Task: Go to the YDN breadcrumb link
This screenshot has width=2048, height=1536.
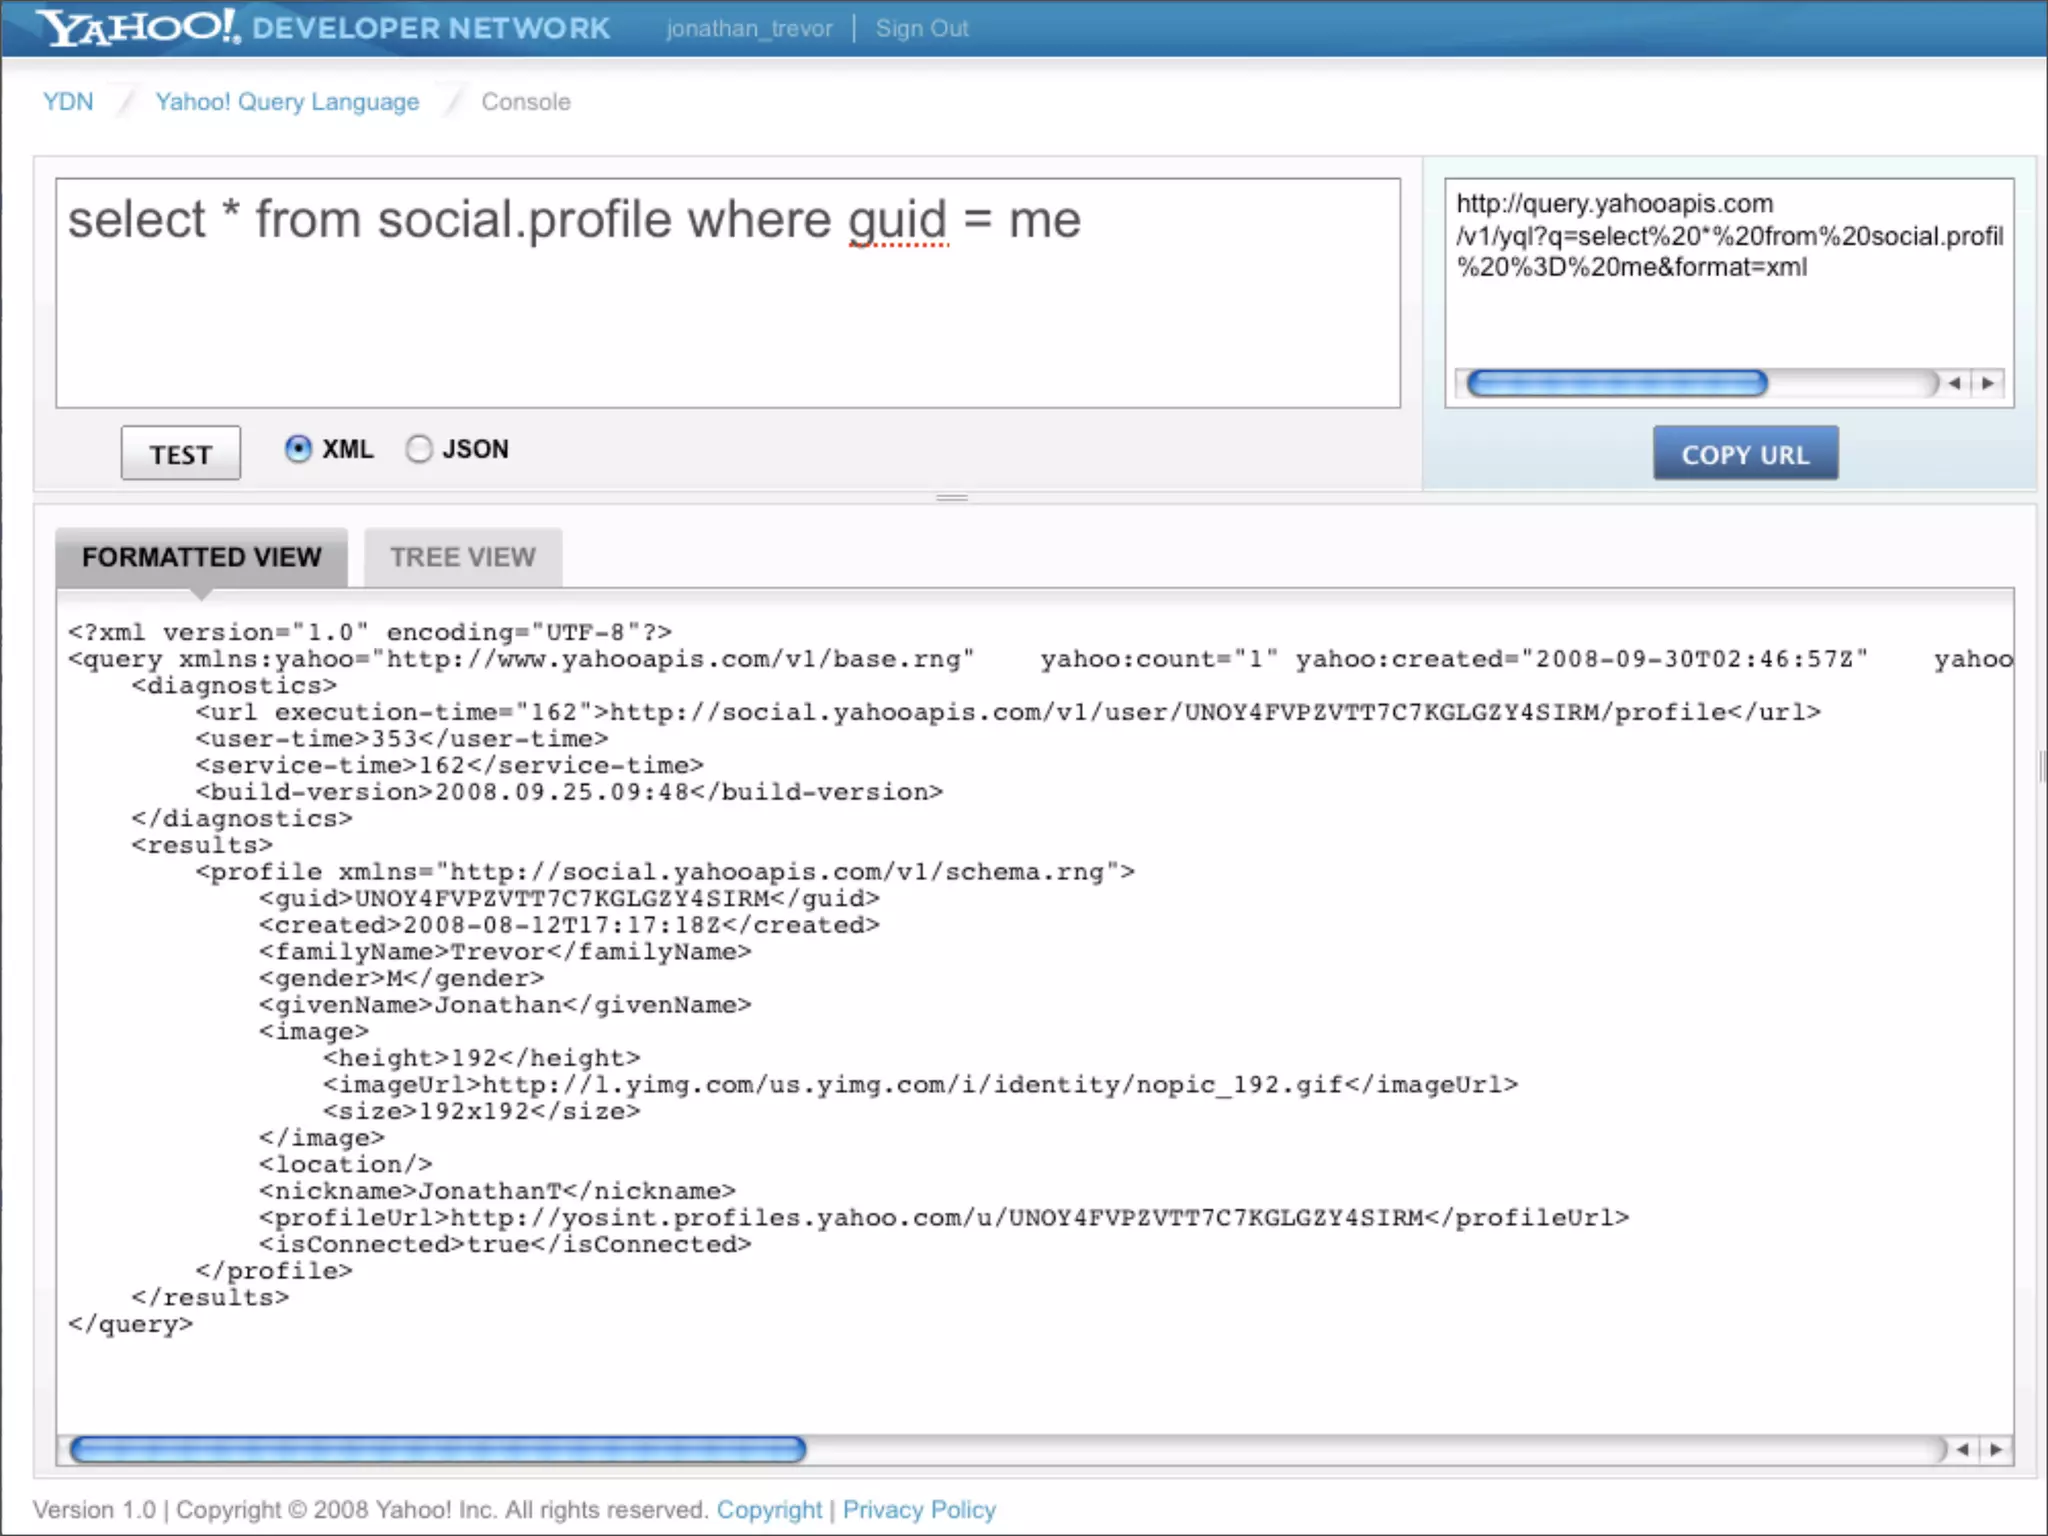Action: (x=68, y=102)
